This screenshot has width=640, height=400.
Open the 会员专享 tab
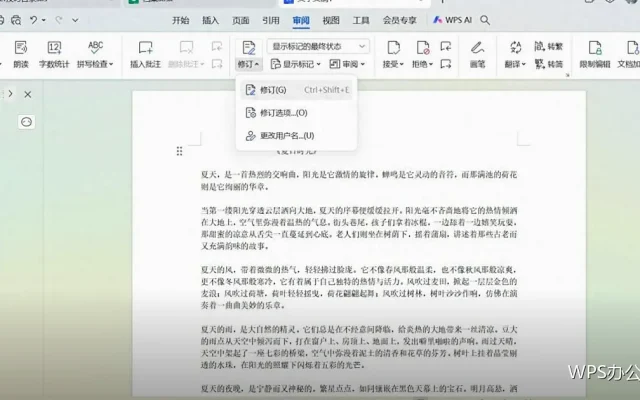(x=400, y=20)
